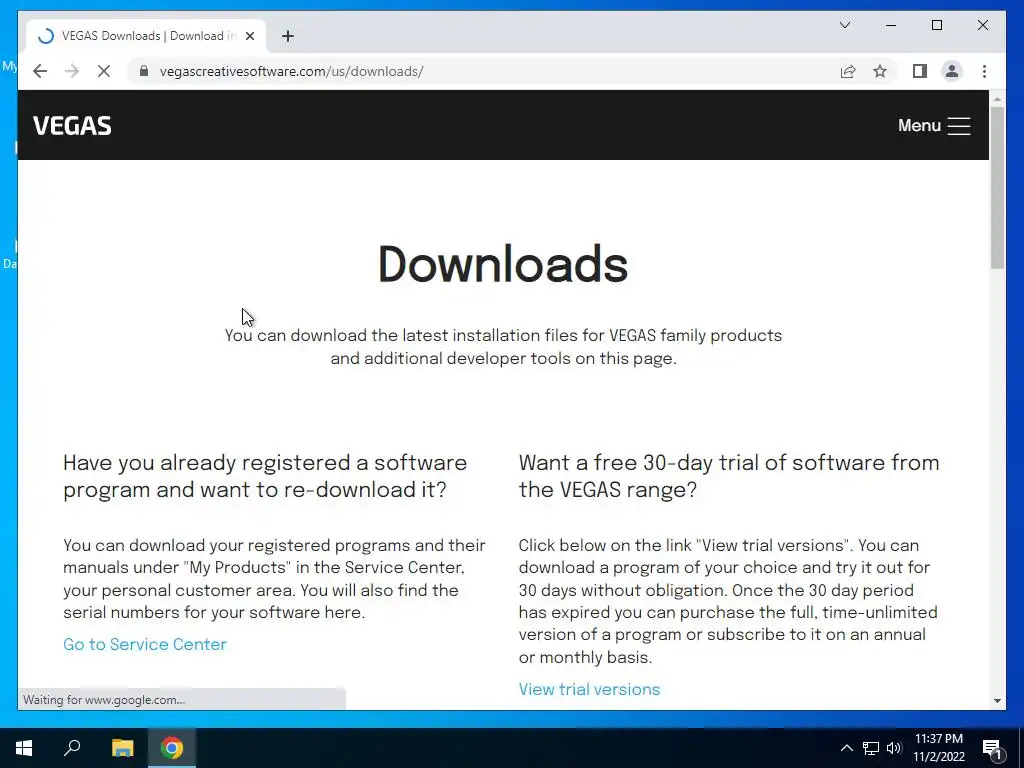The width and height of the screenshot is (1024, 768).
Task: Open the notification center icon
Action: [992, 748]
